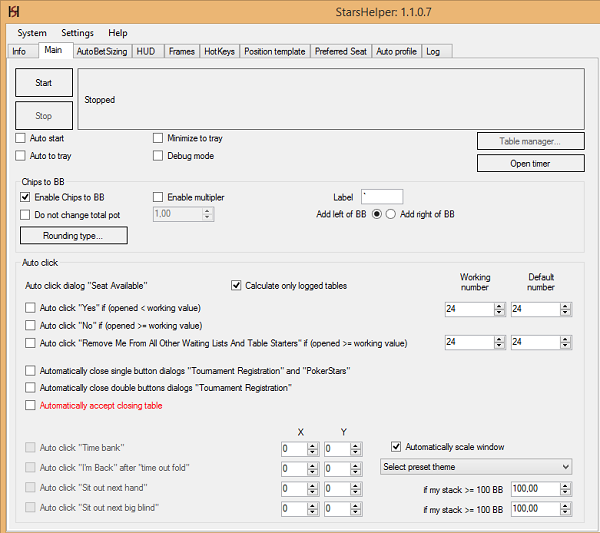Click the StarsHelper app icon in title bar
The image size is (600, 533).
[14, 12]
